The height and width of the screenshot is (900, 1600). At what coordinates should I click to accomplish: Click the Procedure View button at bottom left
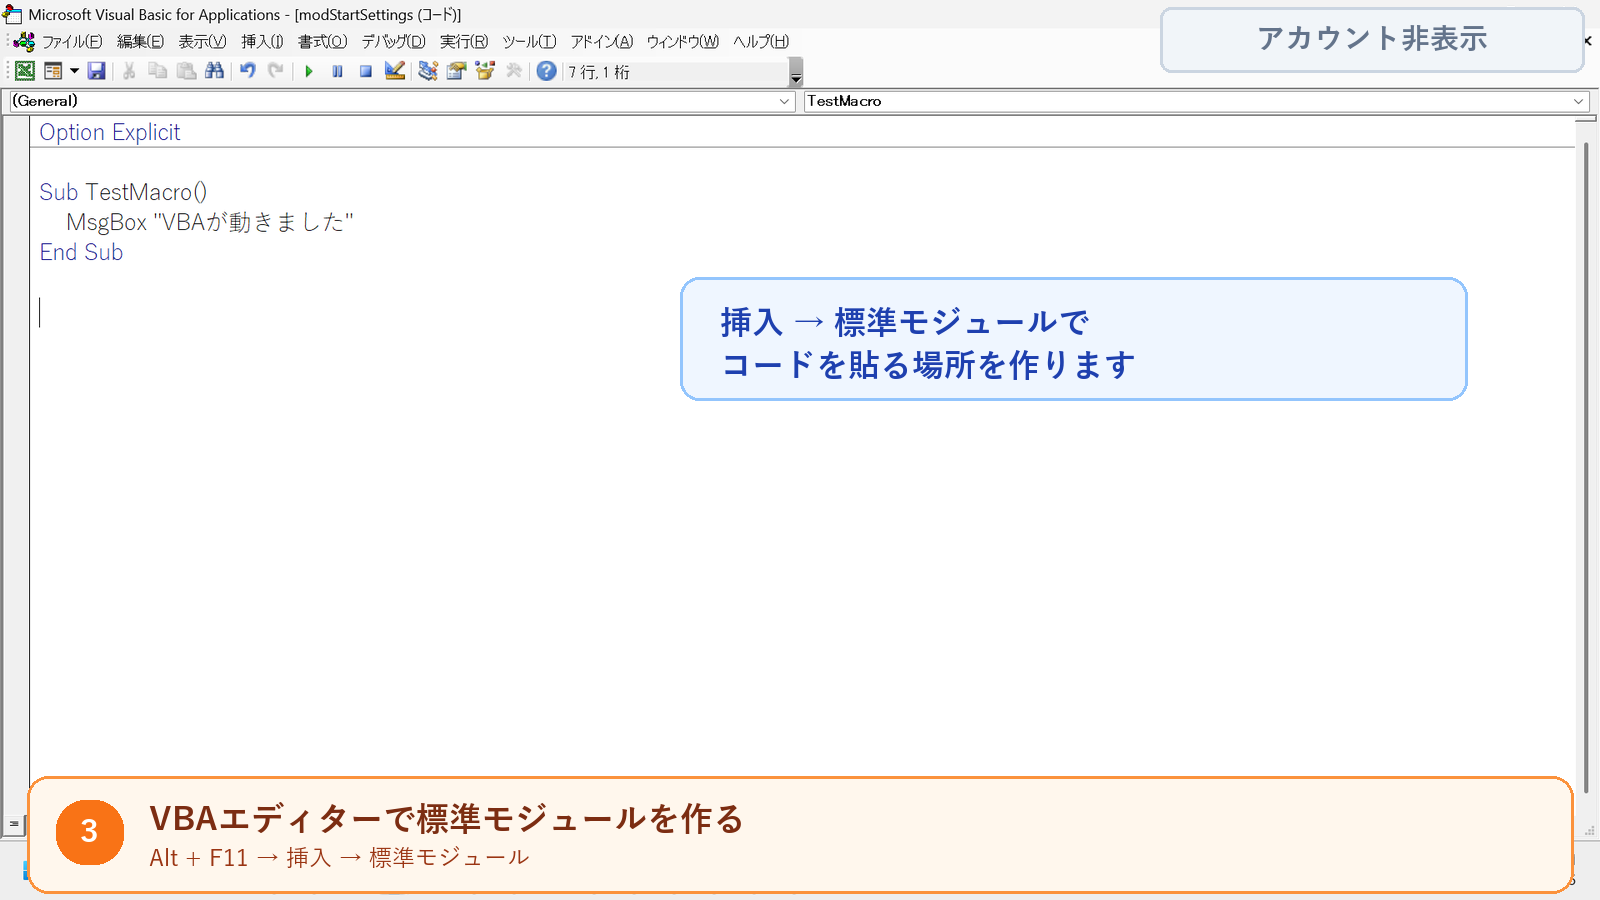[x=14, y=825]
